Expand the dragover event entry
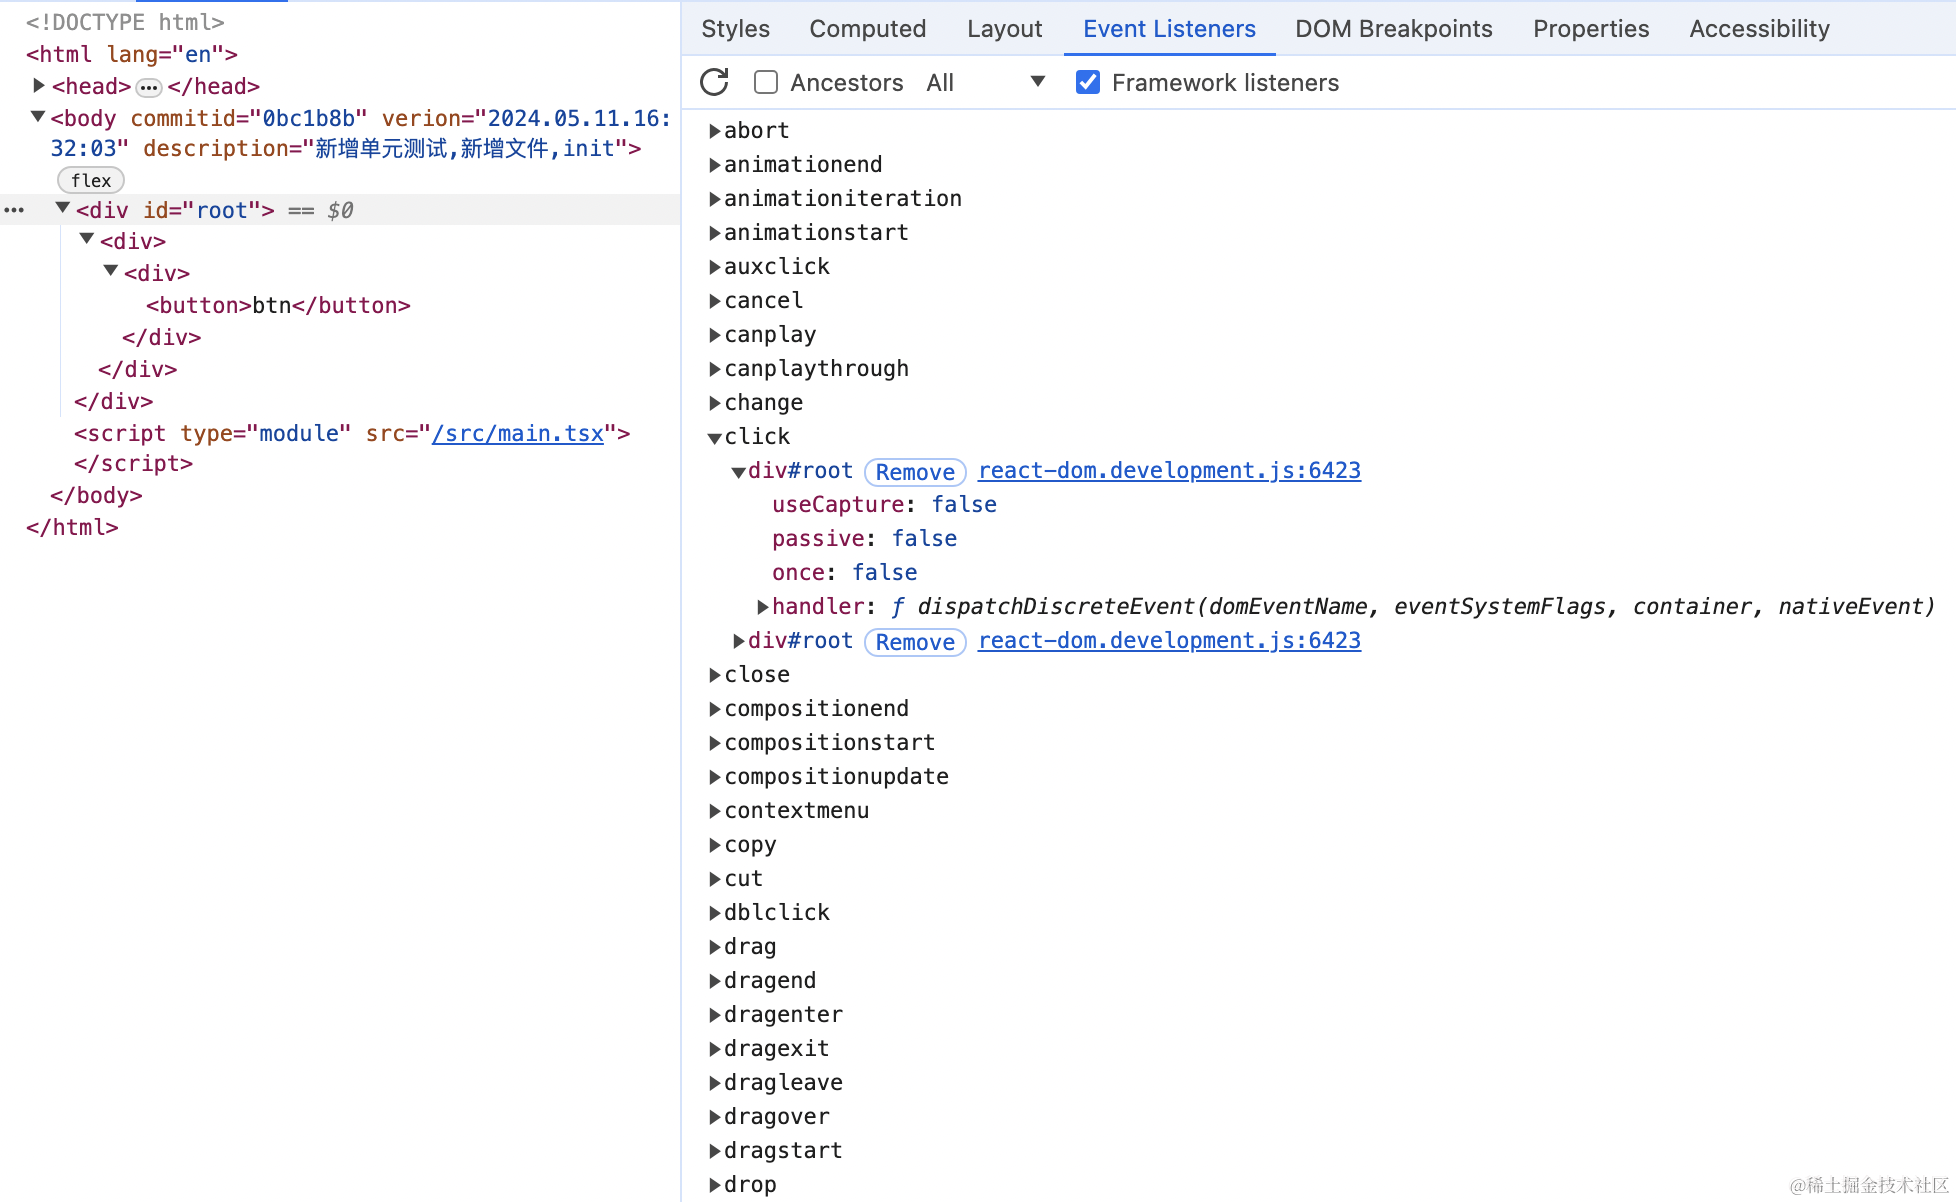 coord(715,1117)
